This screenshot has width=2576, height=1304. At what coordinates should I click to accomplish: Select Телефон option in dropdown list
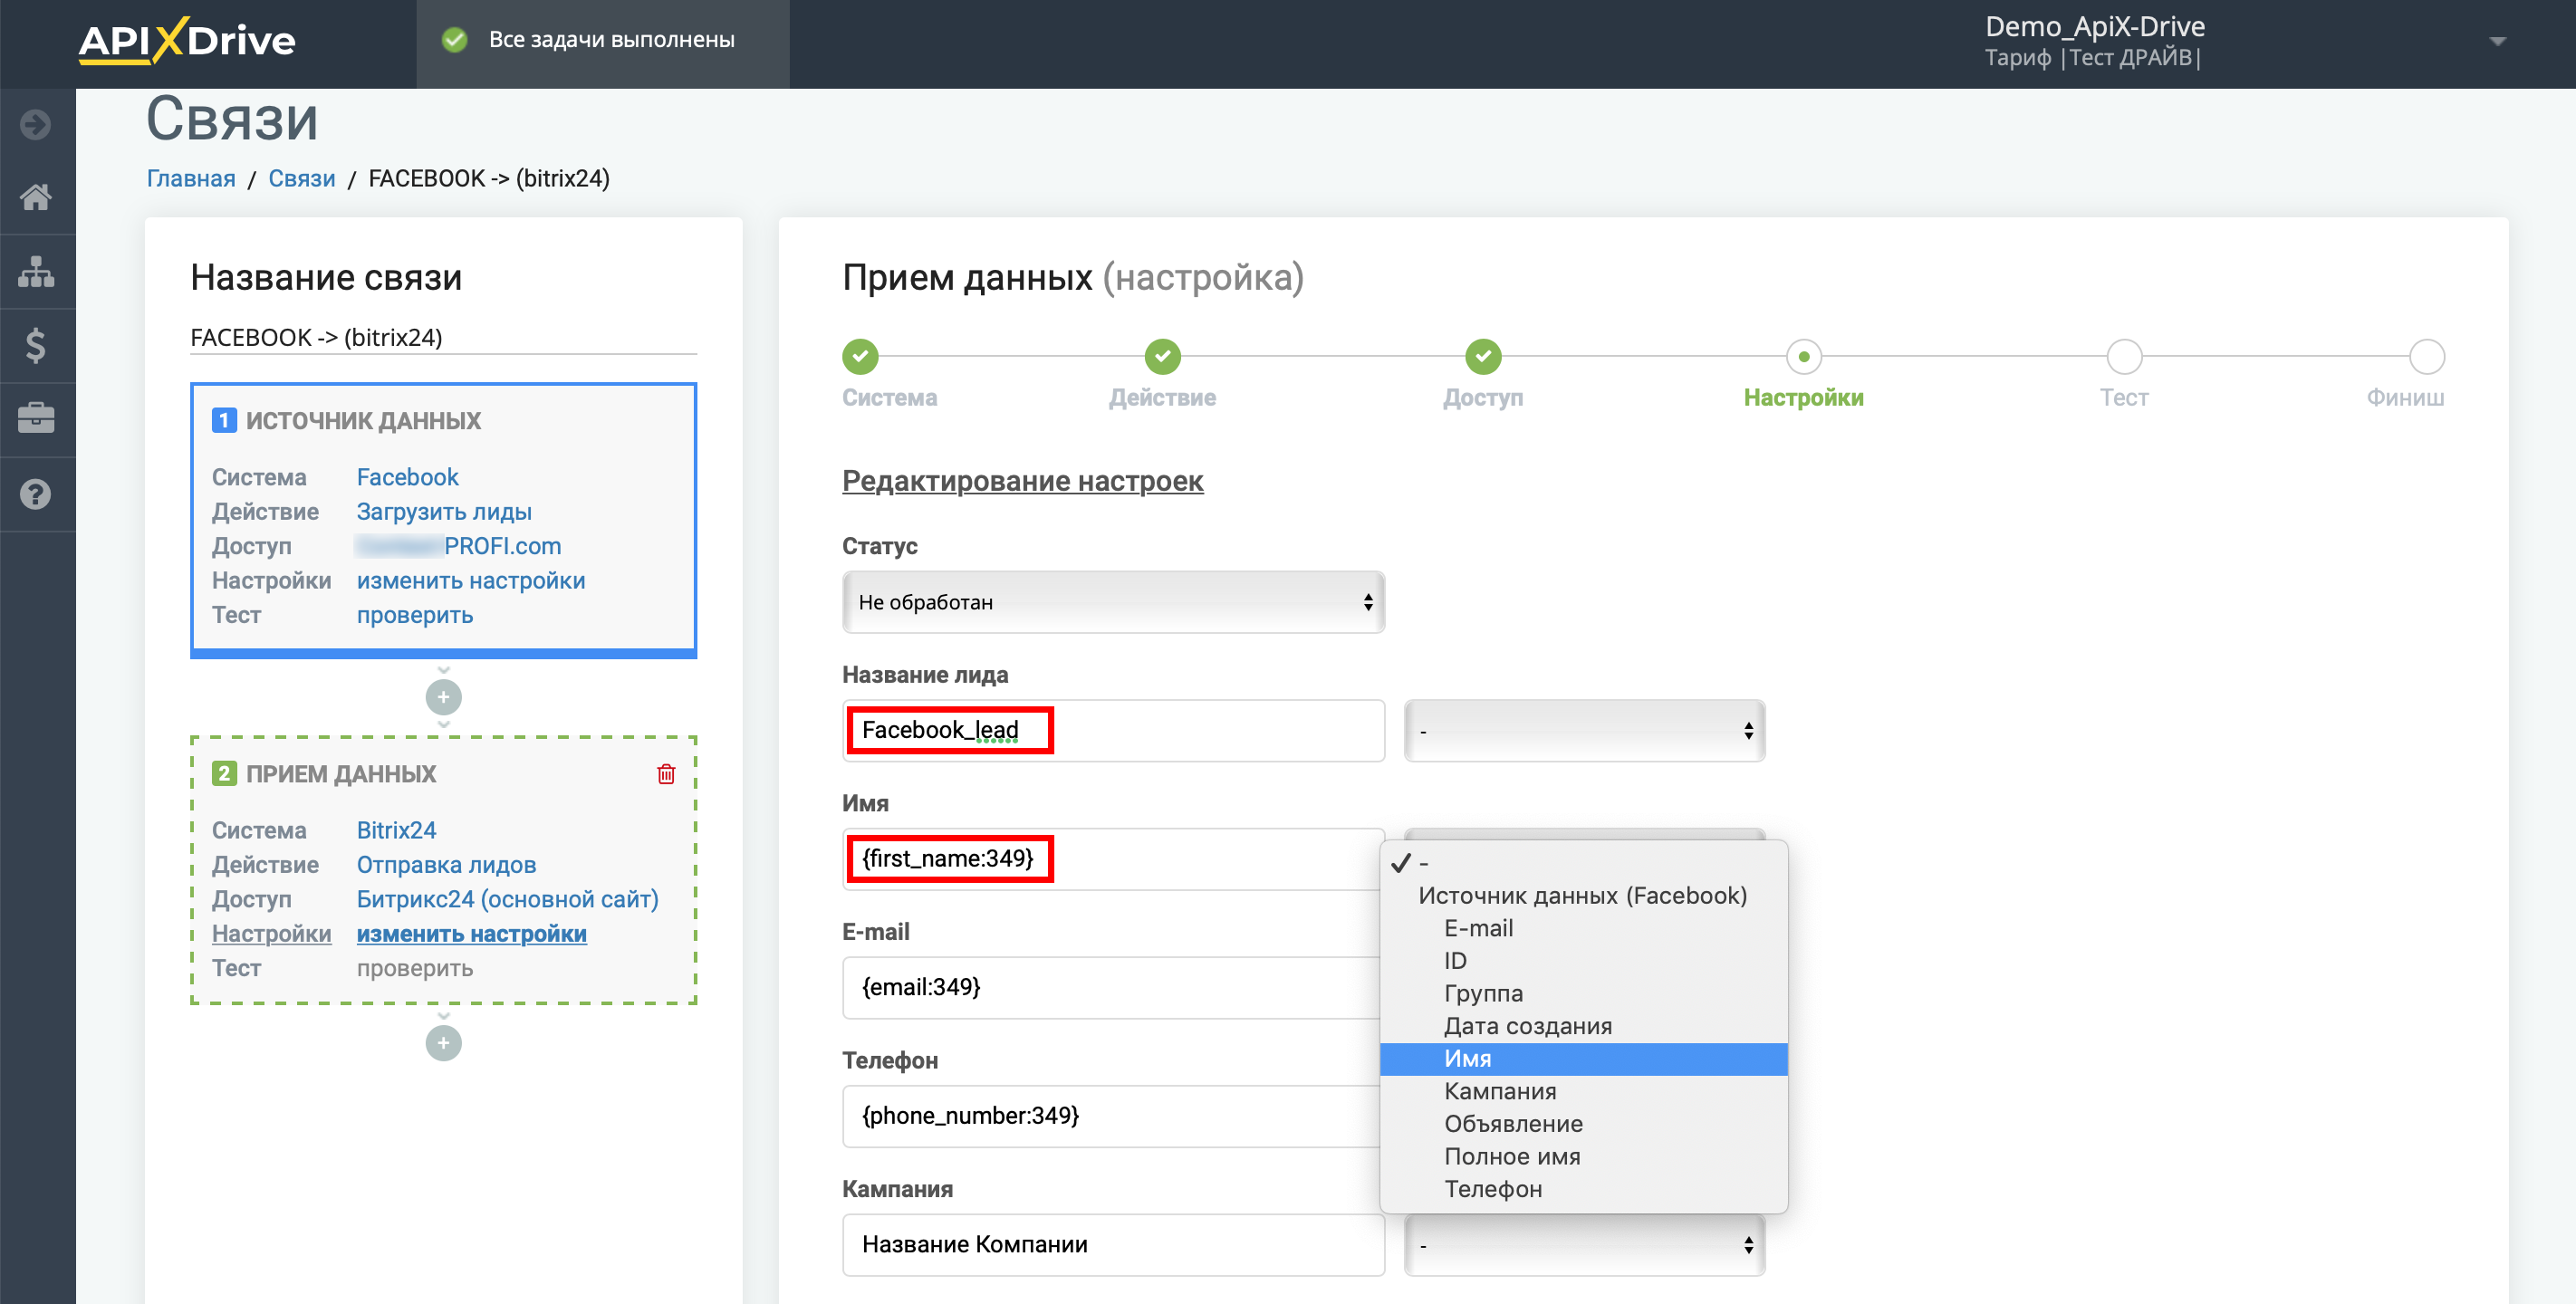coord(1583,1189)
